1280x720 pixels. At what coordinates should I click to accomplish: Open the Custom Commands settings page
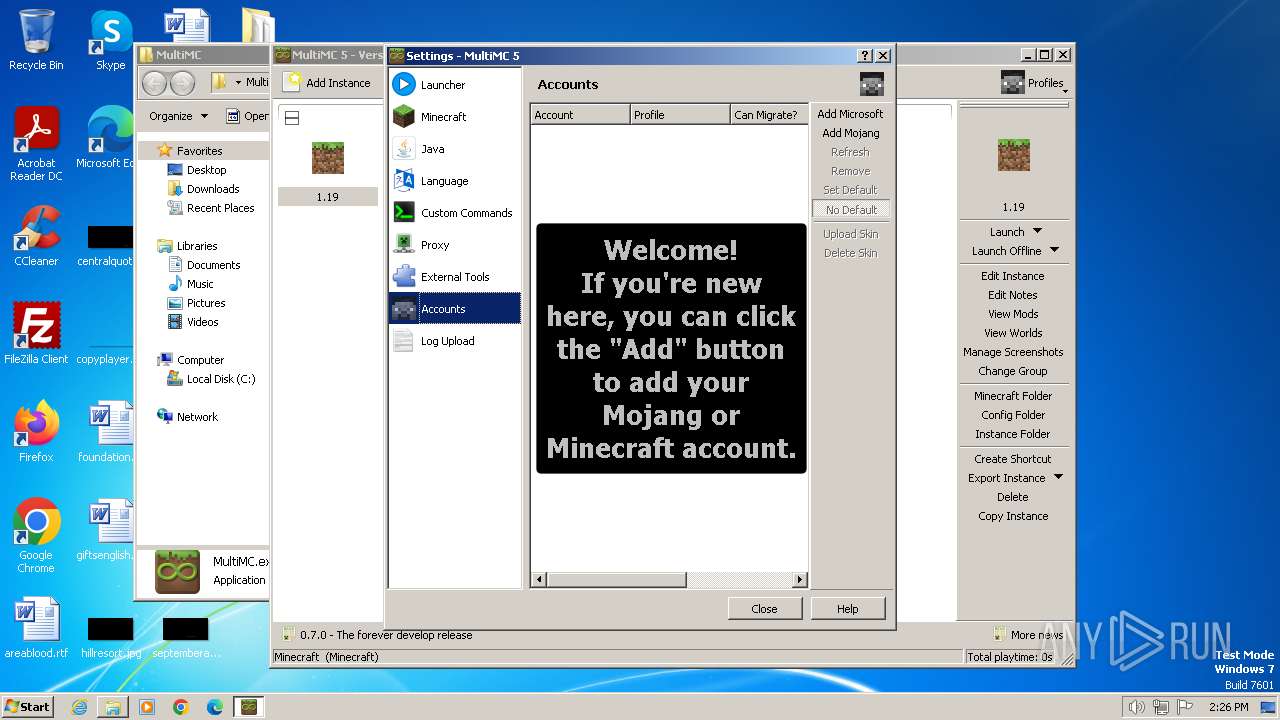pyautogui.click(x=455, y=213)
